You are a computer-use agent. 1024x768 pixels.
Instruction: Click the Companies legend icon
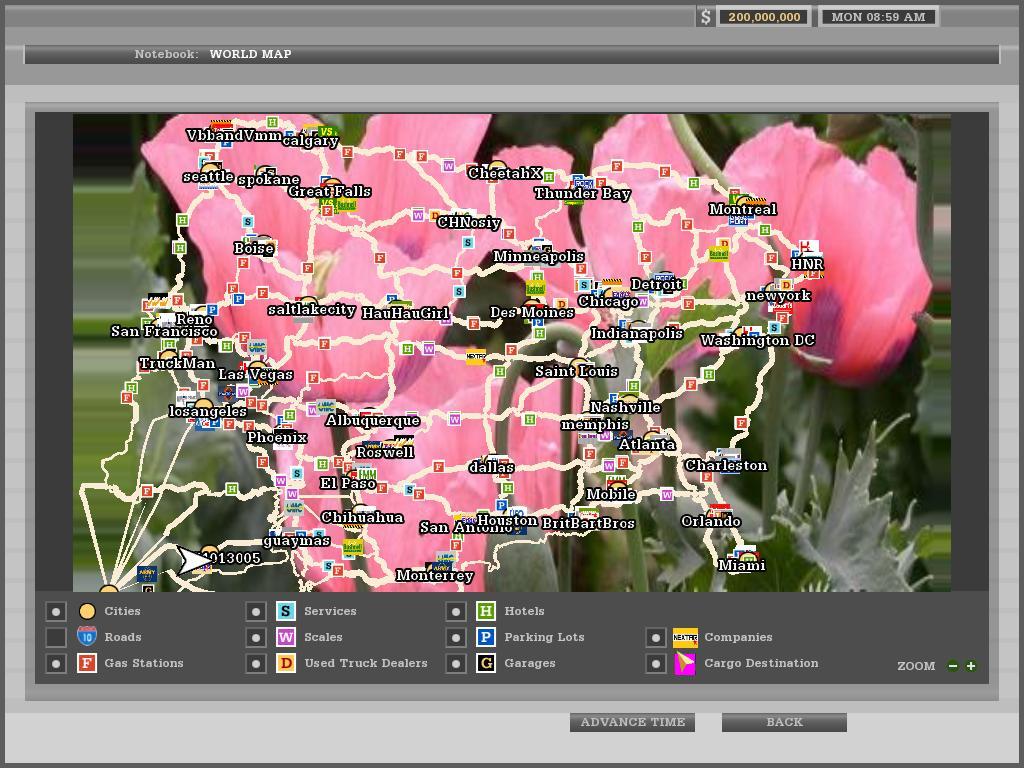pyautogui.click(x=685, y=637)
